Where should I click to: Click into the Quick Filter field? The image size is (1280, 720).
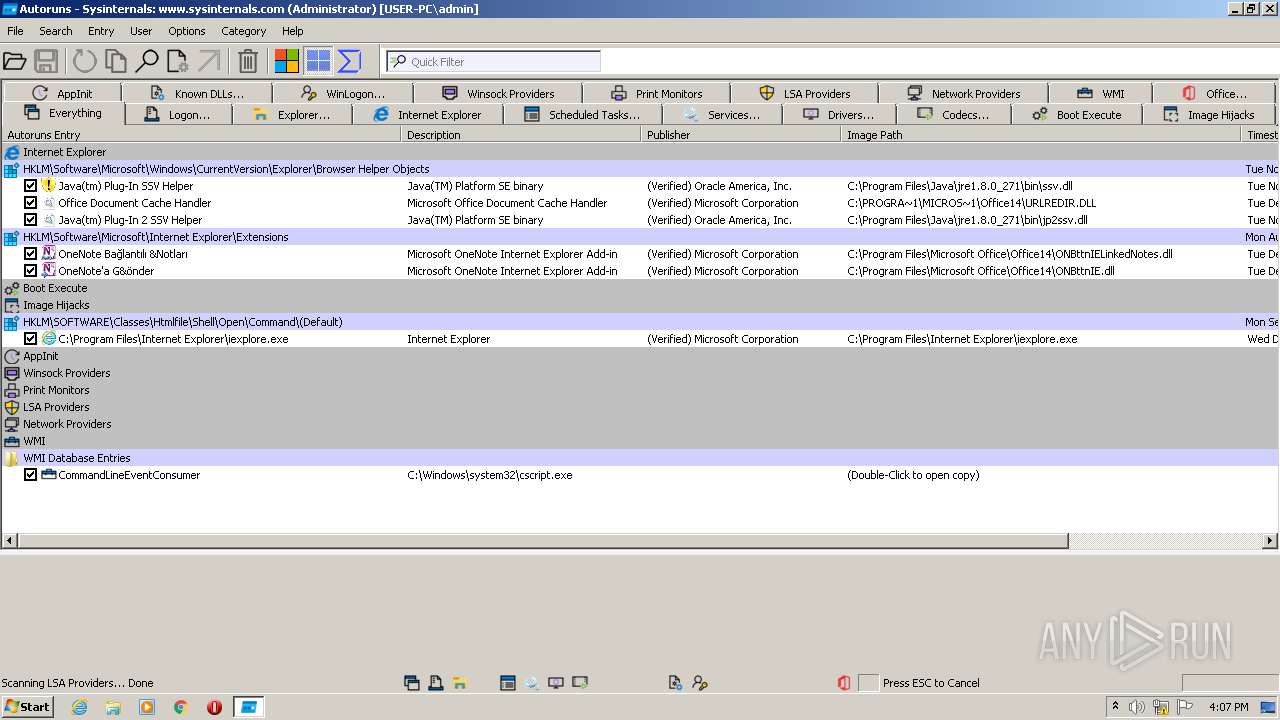pos(494,62)
